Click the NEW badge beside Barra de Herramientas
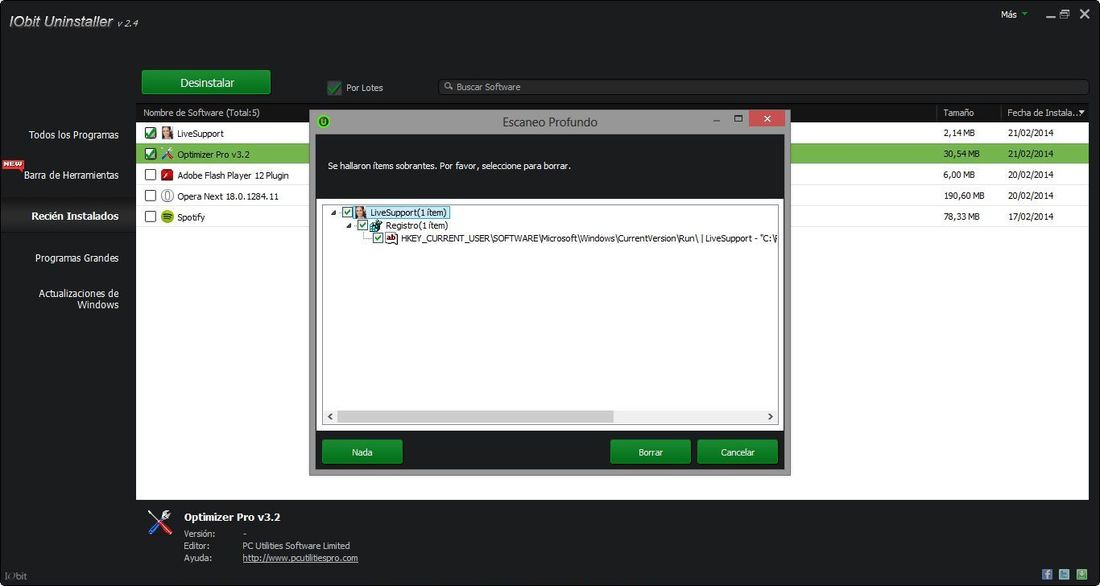The width and height of the screenshot is (1100, 586). pyautogui.click(x=13, y=165)
